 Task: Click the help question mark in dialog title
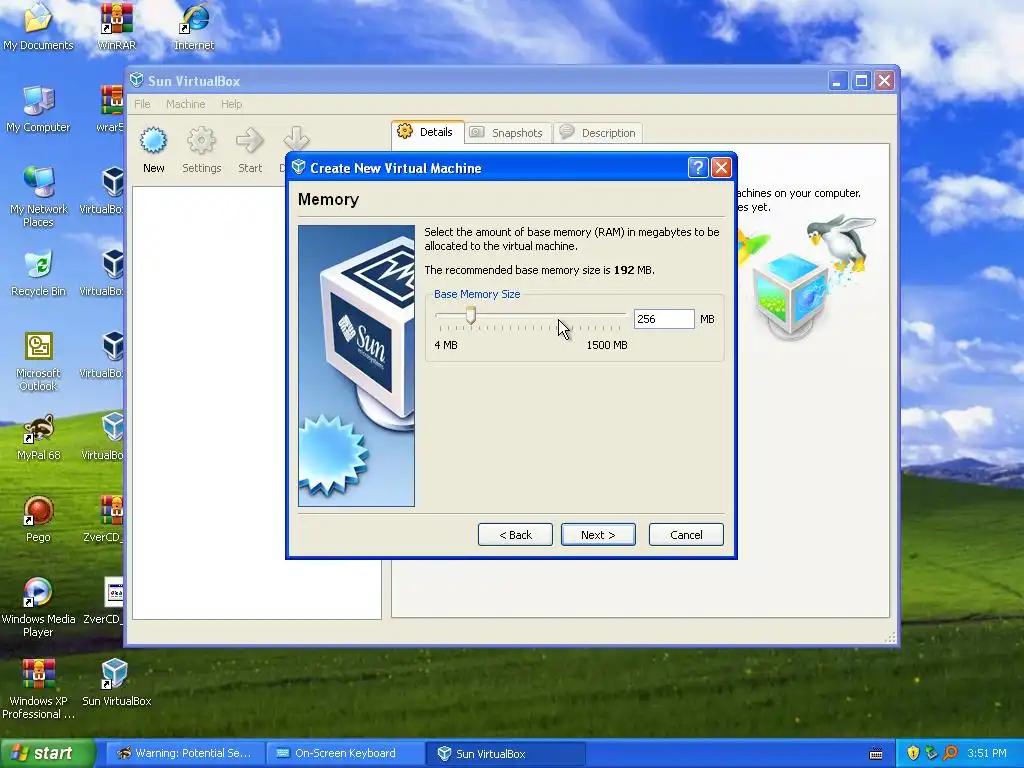click(x=697, y=168)
